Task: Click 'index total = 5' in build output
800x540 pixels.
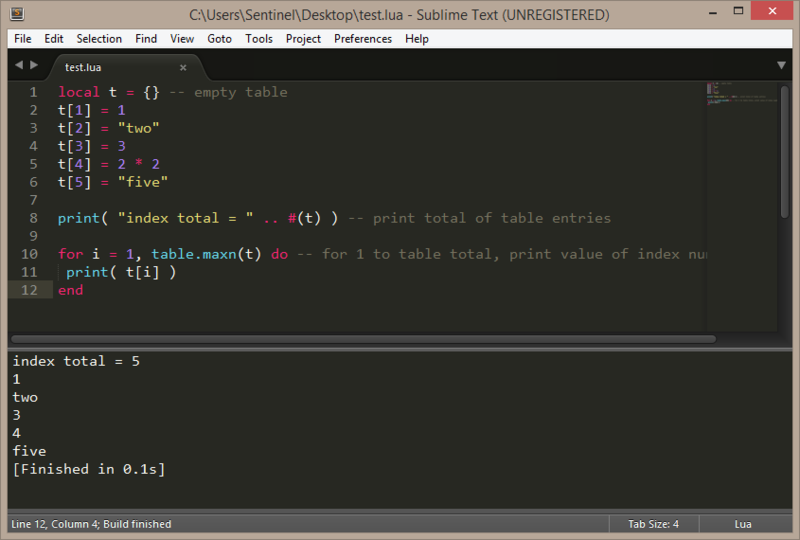Action: (76, 361)
